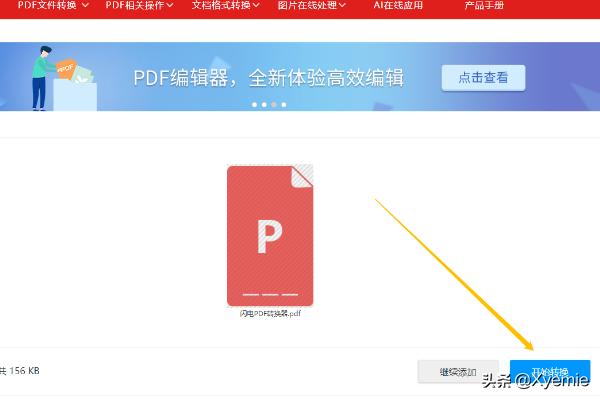Expand the chevron beside PDF文件转换
Viewport: 600px width, 400px height.
tap(84, 5)
